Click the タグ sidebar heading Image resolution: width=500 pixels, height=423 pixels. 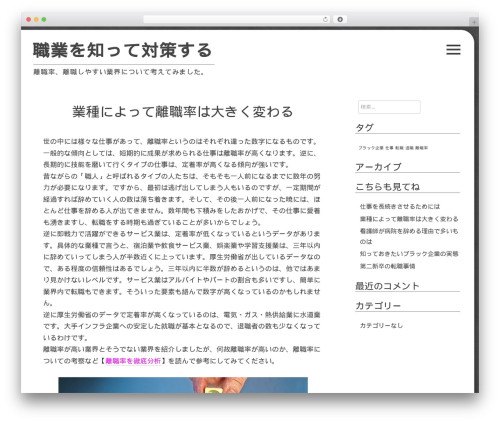[x=364, y=128]
